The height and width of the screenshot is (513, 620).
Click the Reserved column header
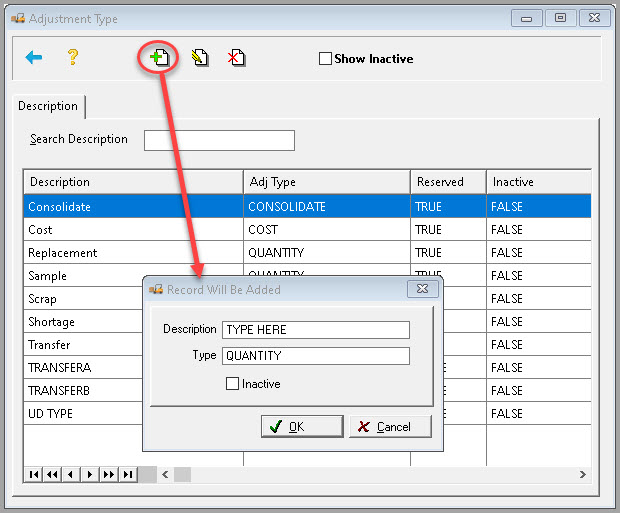point(448,182)
